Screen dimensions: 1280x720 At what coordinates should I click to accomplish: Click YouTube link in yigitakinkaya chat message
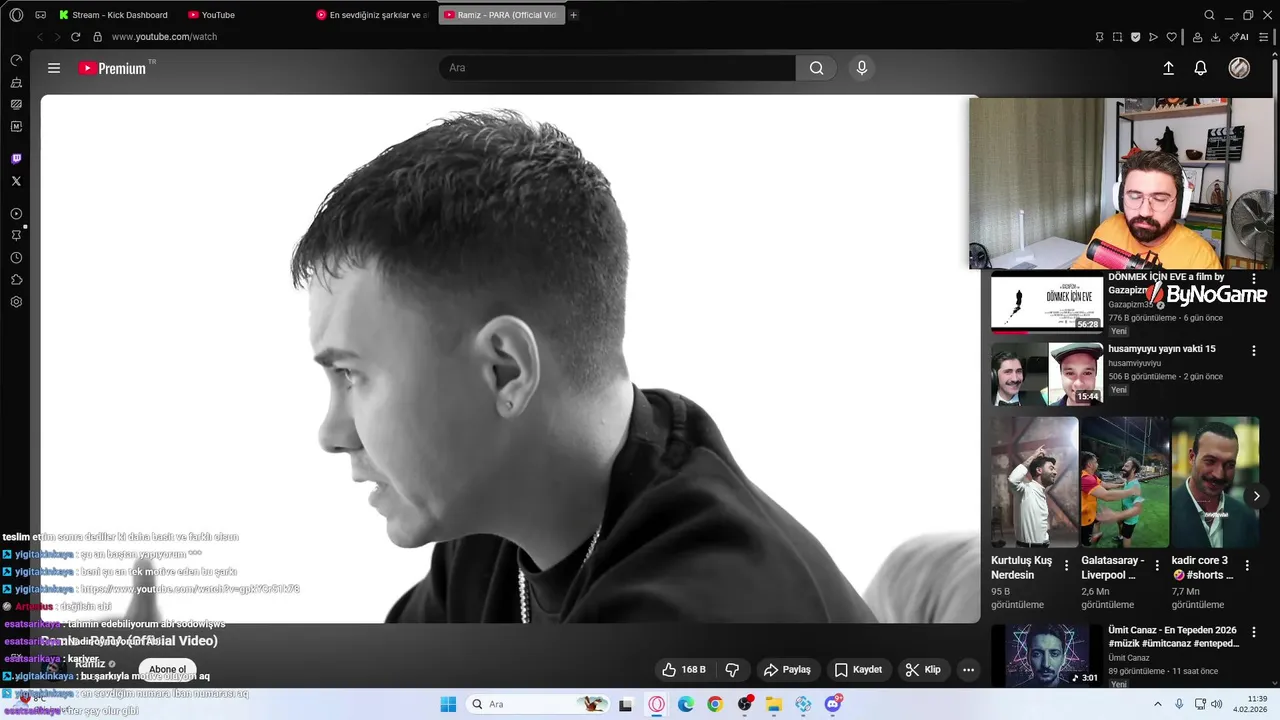click(x=190, y=589)
